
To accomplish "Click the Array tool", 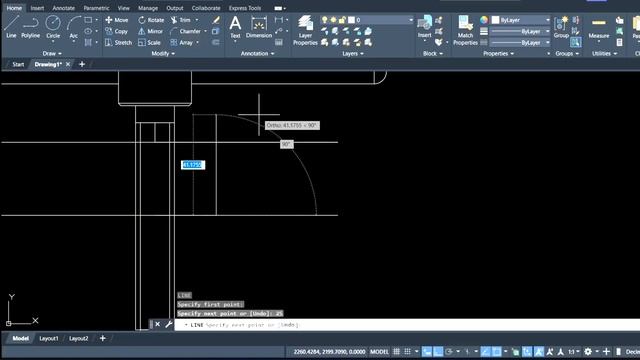I will pyautogui.click(x=182, y=42).
